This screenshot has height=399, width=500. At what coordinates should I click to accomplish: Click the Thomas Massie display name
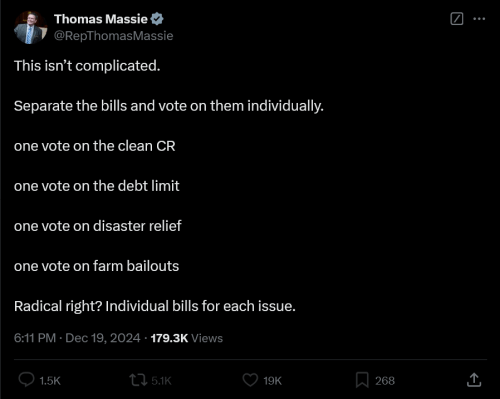(x=101, y=19)
